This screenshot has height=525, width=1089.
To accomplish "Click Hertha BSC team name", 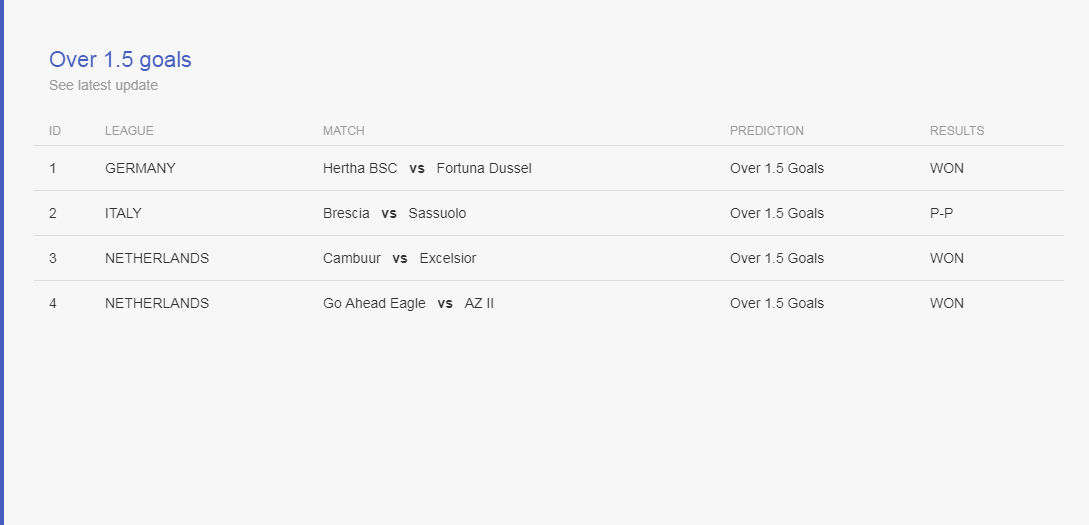I will (360, 168).
